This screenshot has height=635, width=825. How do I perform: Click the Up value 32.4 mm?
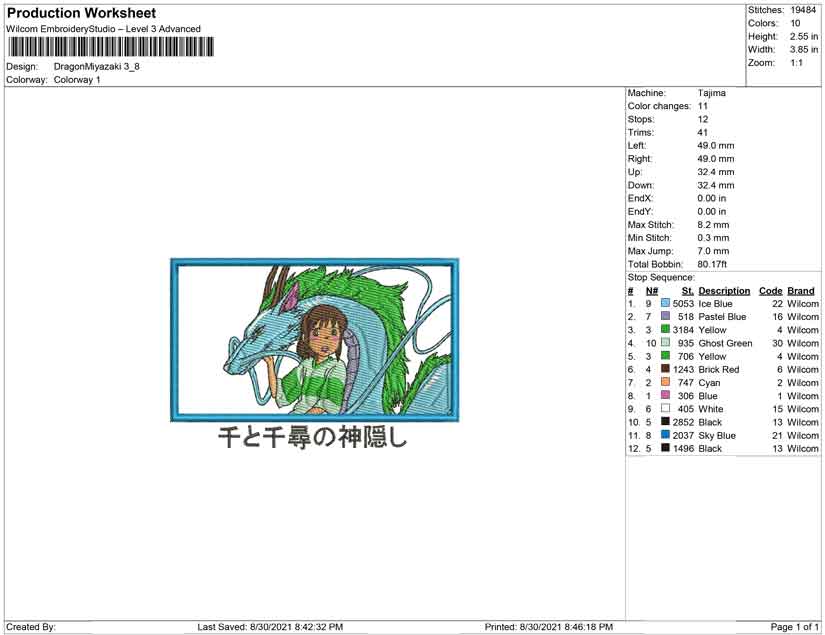[716, 172]
